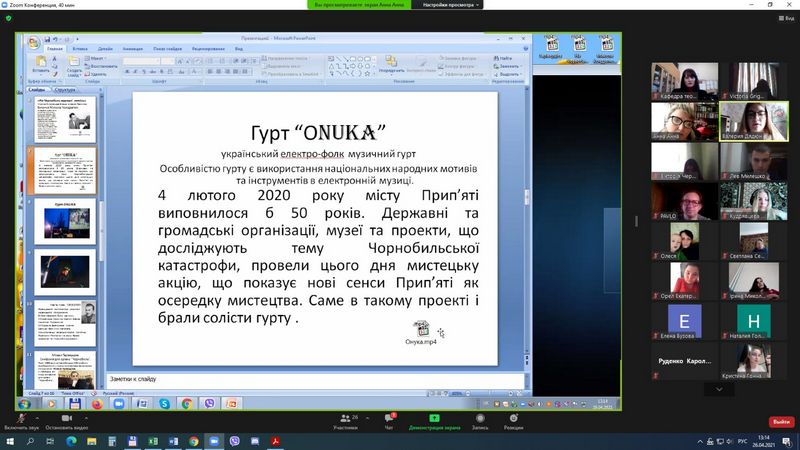Open Настройки просмотра view options dropdown
Image resolution: width=800 pixels, height=450 pixels.
click(x=451, y=5)
